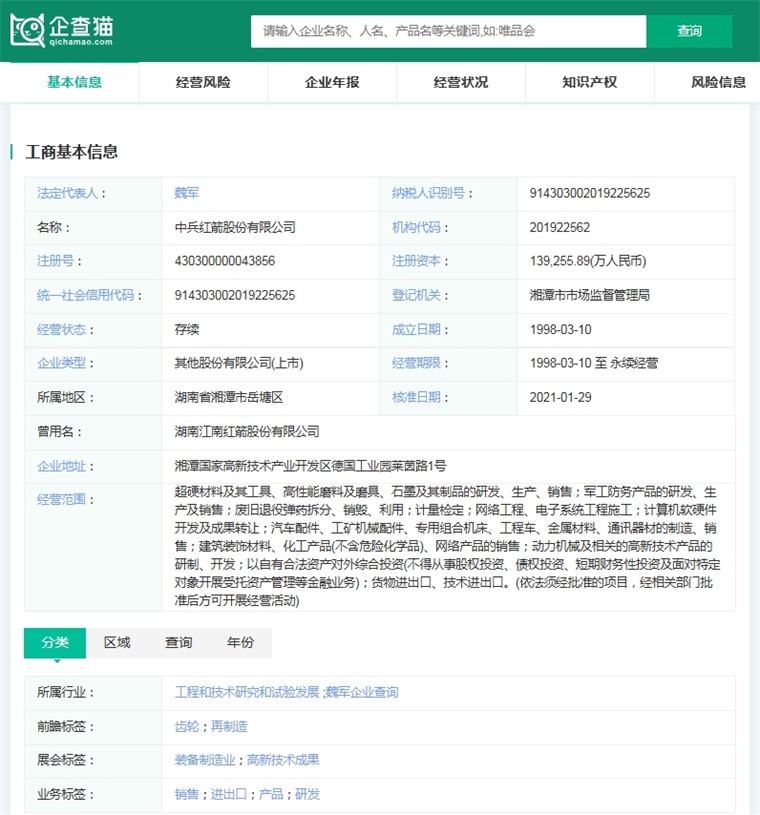The width and height of the screenshot is (760, 815).
Task: Click the 进出口 business tag
Action: [x=229, y=794]
